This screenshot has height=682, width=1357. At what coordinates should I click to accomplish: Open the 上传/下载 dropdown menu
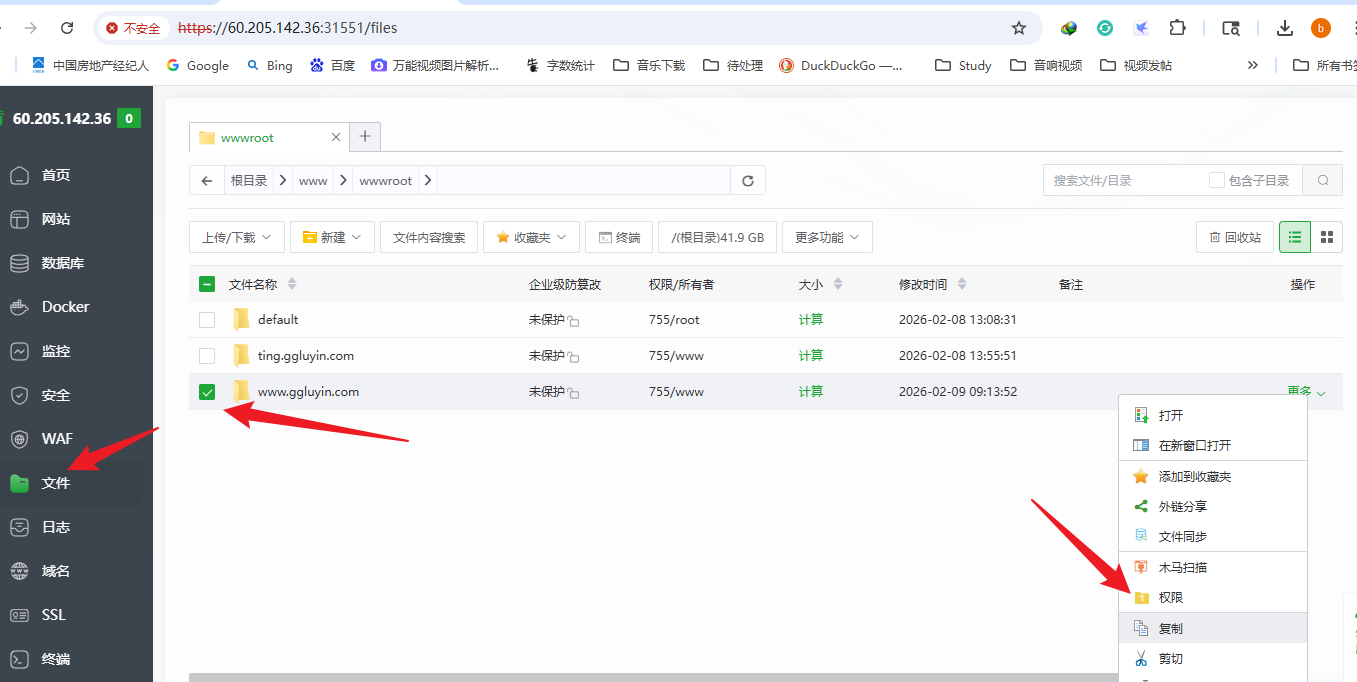(236, 237)
